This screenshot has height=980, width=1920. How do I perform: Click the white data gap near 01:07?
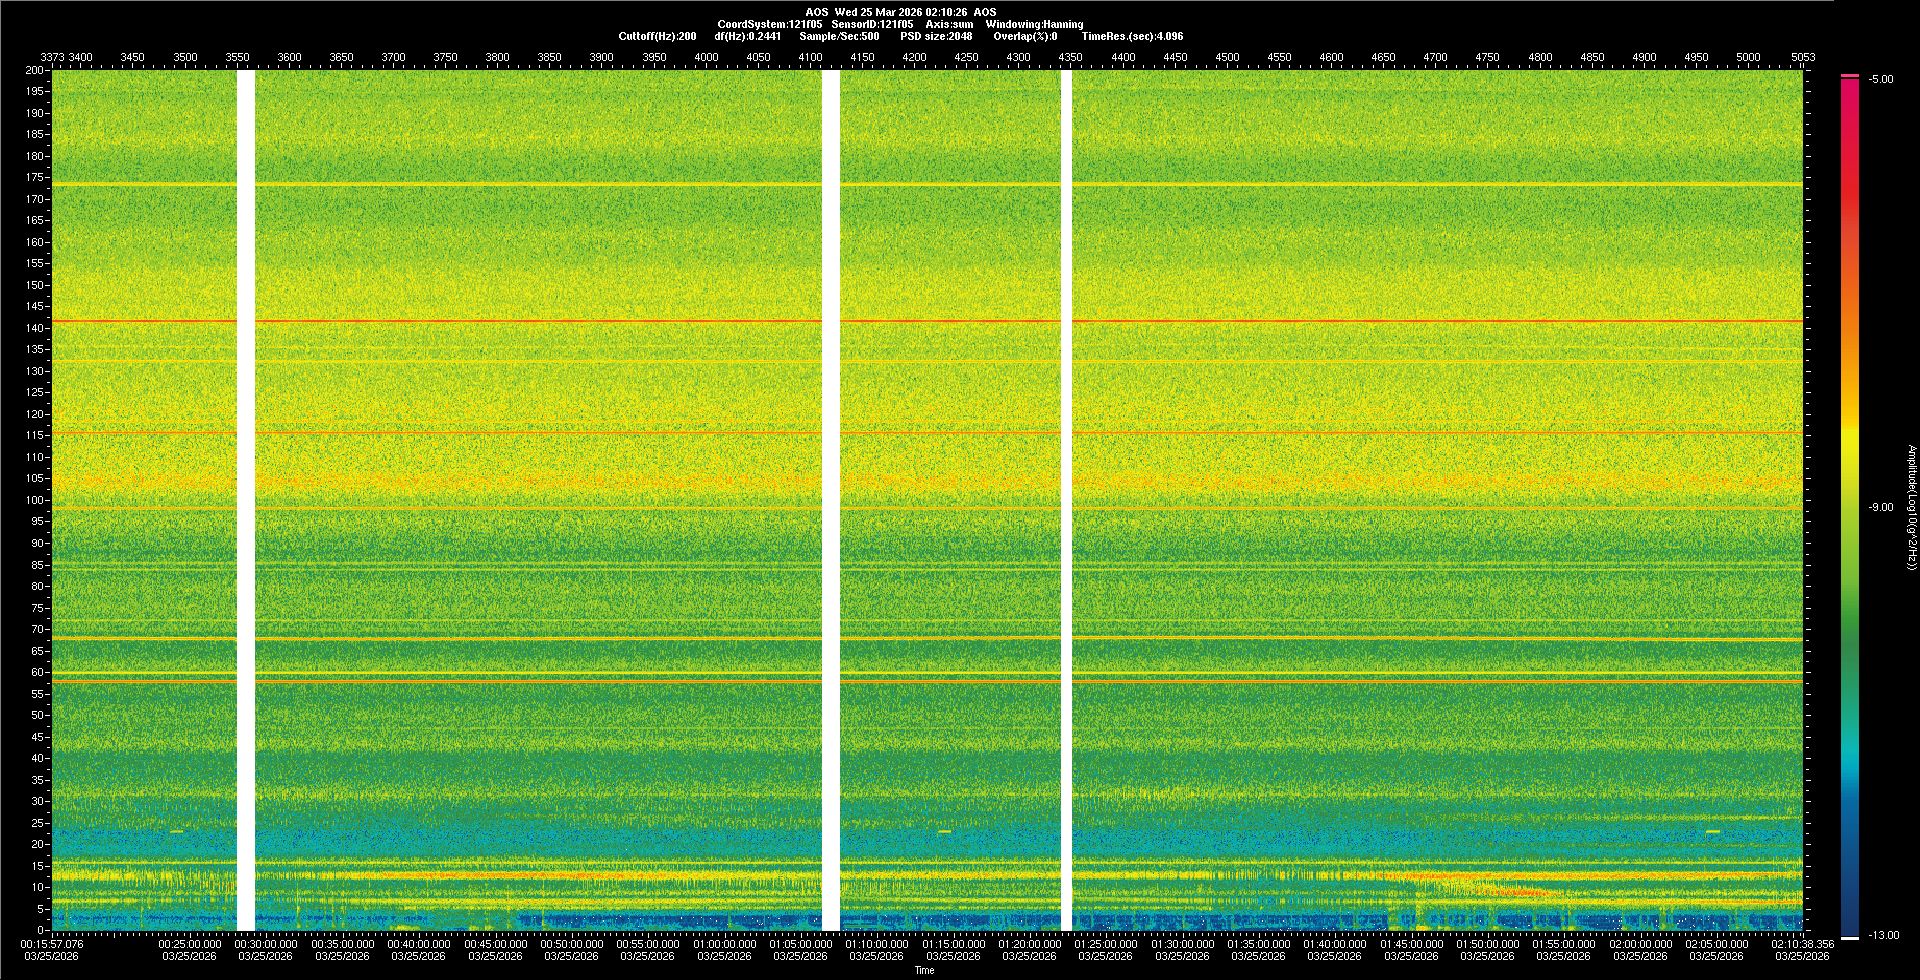(x=830, y=500)
